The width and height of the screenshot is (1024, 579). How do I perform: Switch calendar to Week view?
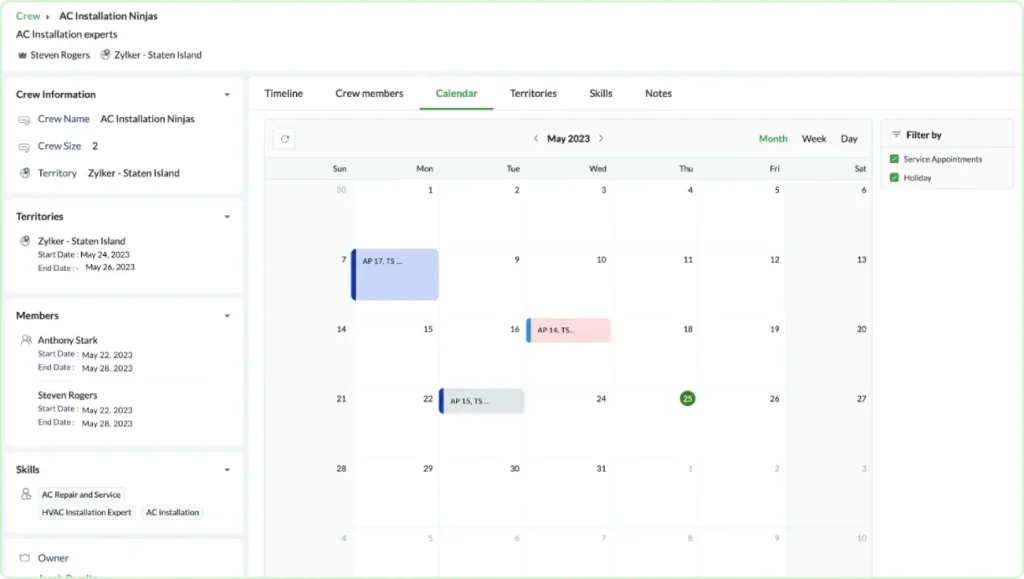pyautogui.click(x=814, y=139)
